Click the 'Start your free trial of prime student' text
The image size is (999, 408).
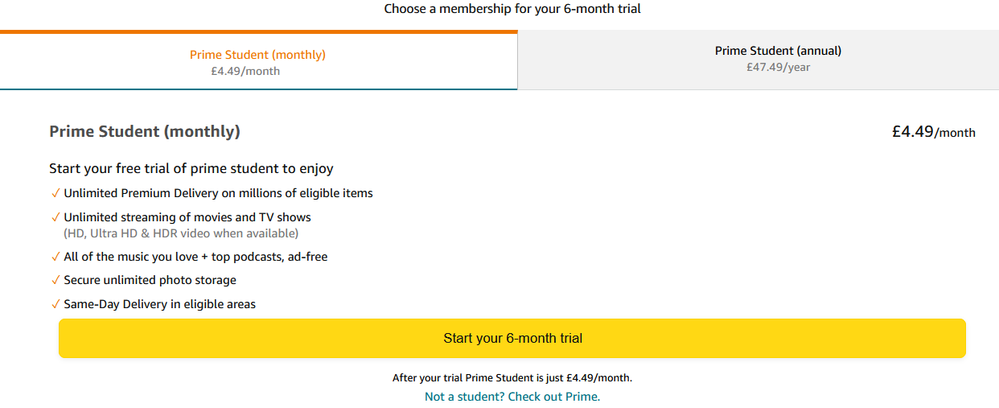point(191,168)
